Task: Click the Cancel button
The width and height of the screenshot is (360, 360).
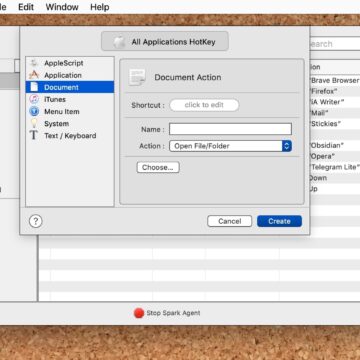Action: point(230,221)
